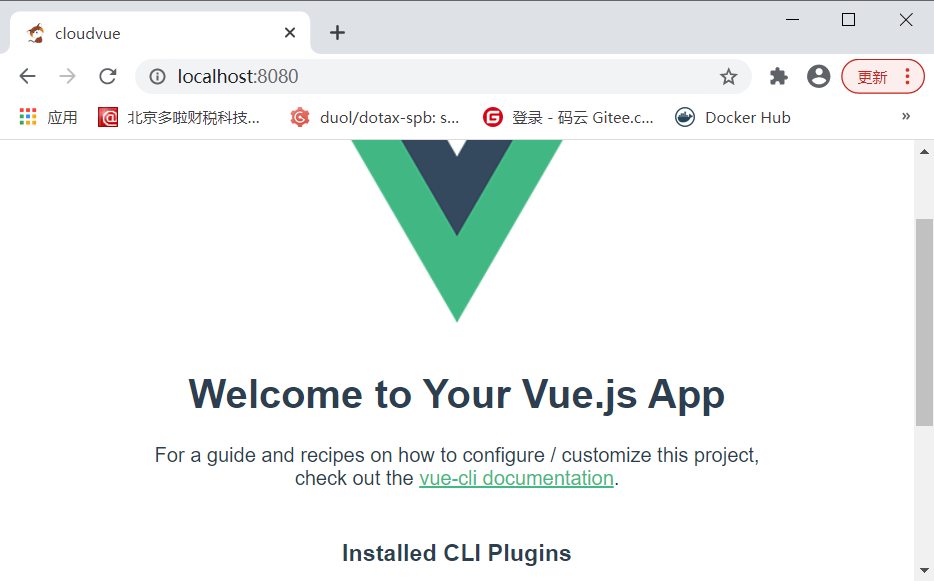Click the page scrollbar down arrow

[924, 570]
